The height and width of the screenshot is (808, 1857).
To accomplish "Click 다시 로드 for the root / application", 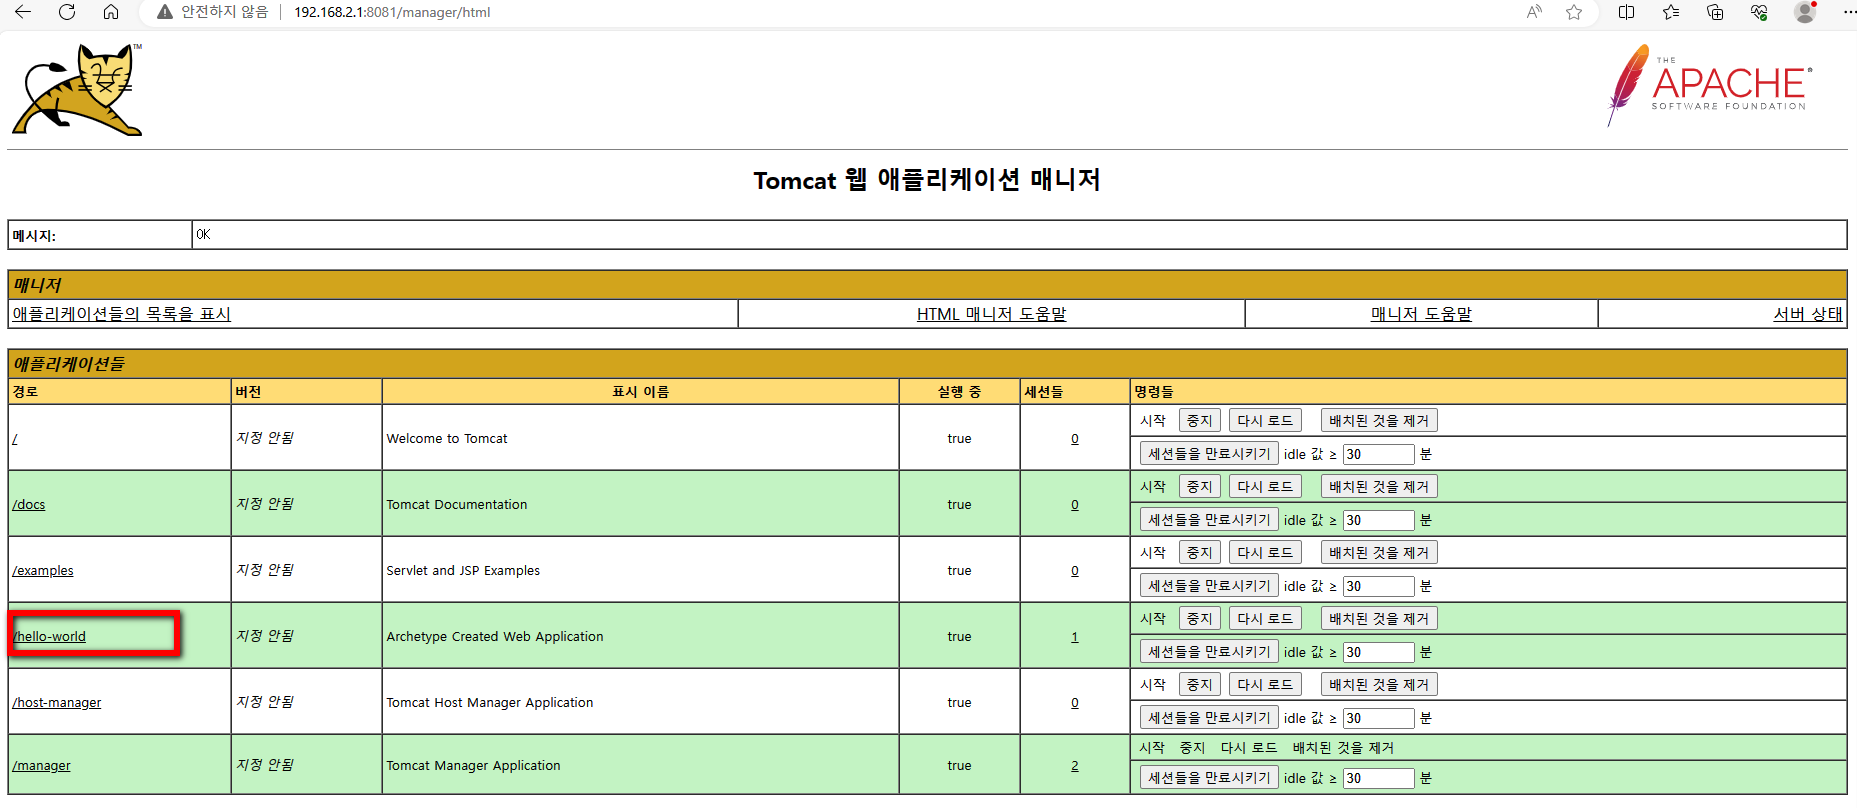I will 1265,421.
